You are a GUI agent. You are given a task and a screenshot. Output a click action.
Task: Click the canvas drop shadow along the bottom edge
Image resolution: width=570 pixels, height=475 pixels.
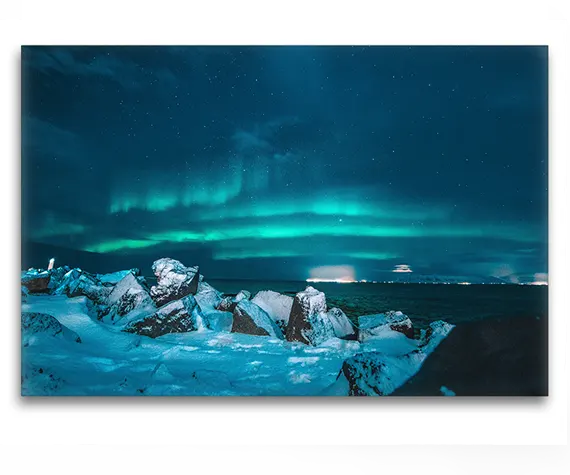(285, 399)
